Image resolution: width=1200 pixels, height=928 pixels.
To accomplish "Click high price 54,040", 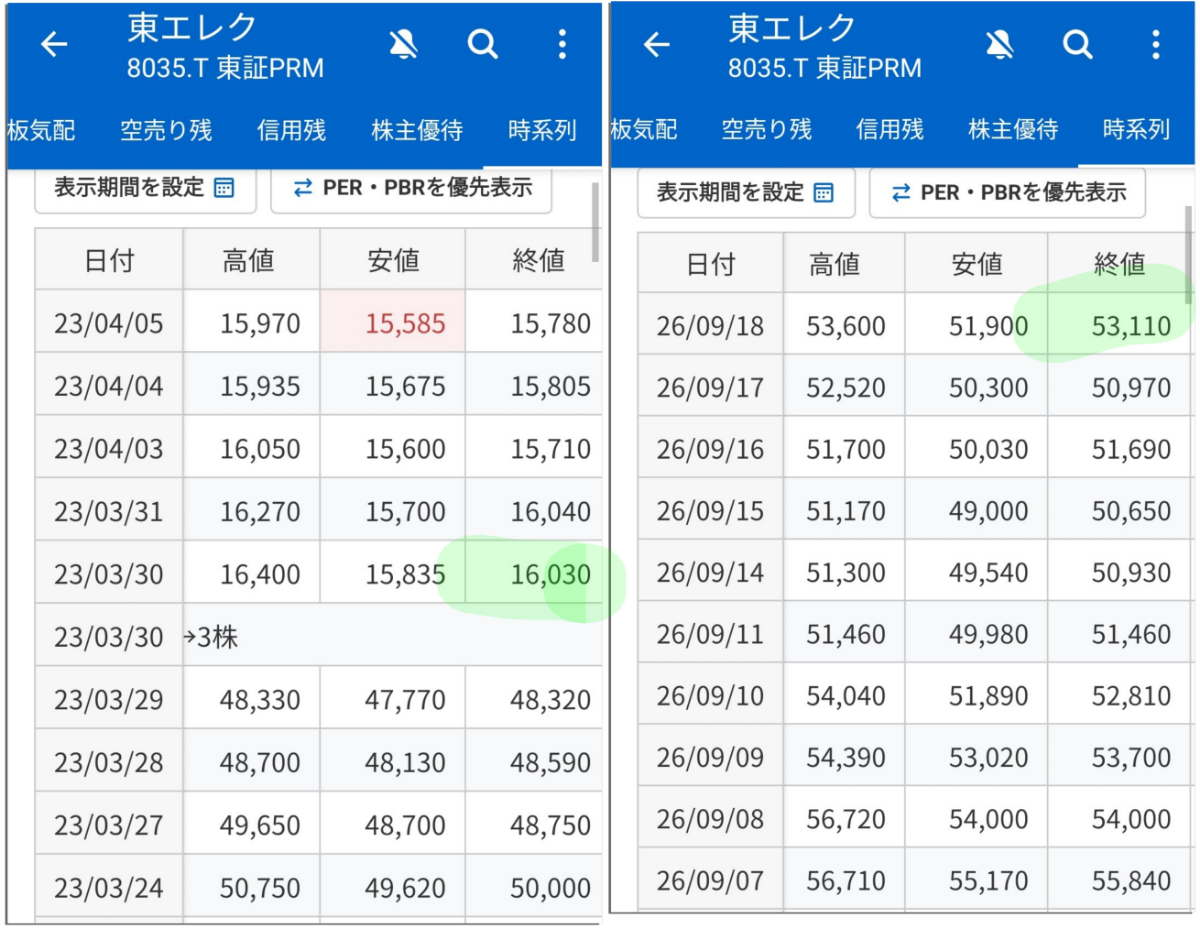I will [x=846, y=696].
